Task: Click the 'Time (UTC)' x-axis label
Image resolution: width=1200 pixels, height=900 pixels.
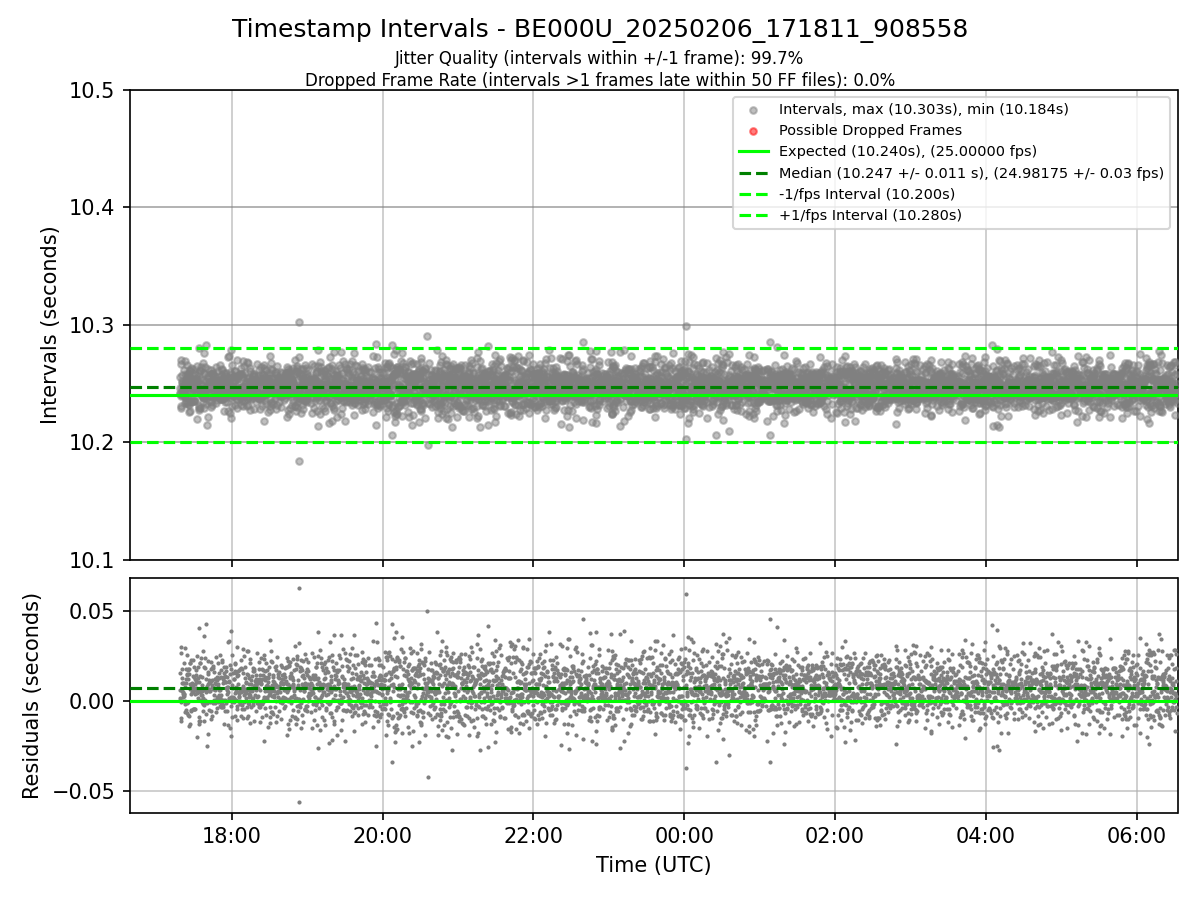Action: pyautogui.click(x=653, y=865)
